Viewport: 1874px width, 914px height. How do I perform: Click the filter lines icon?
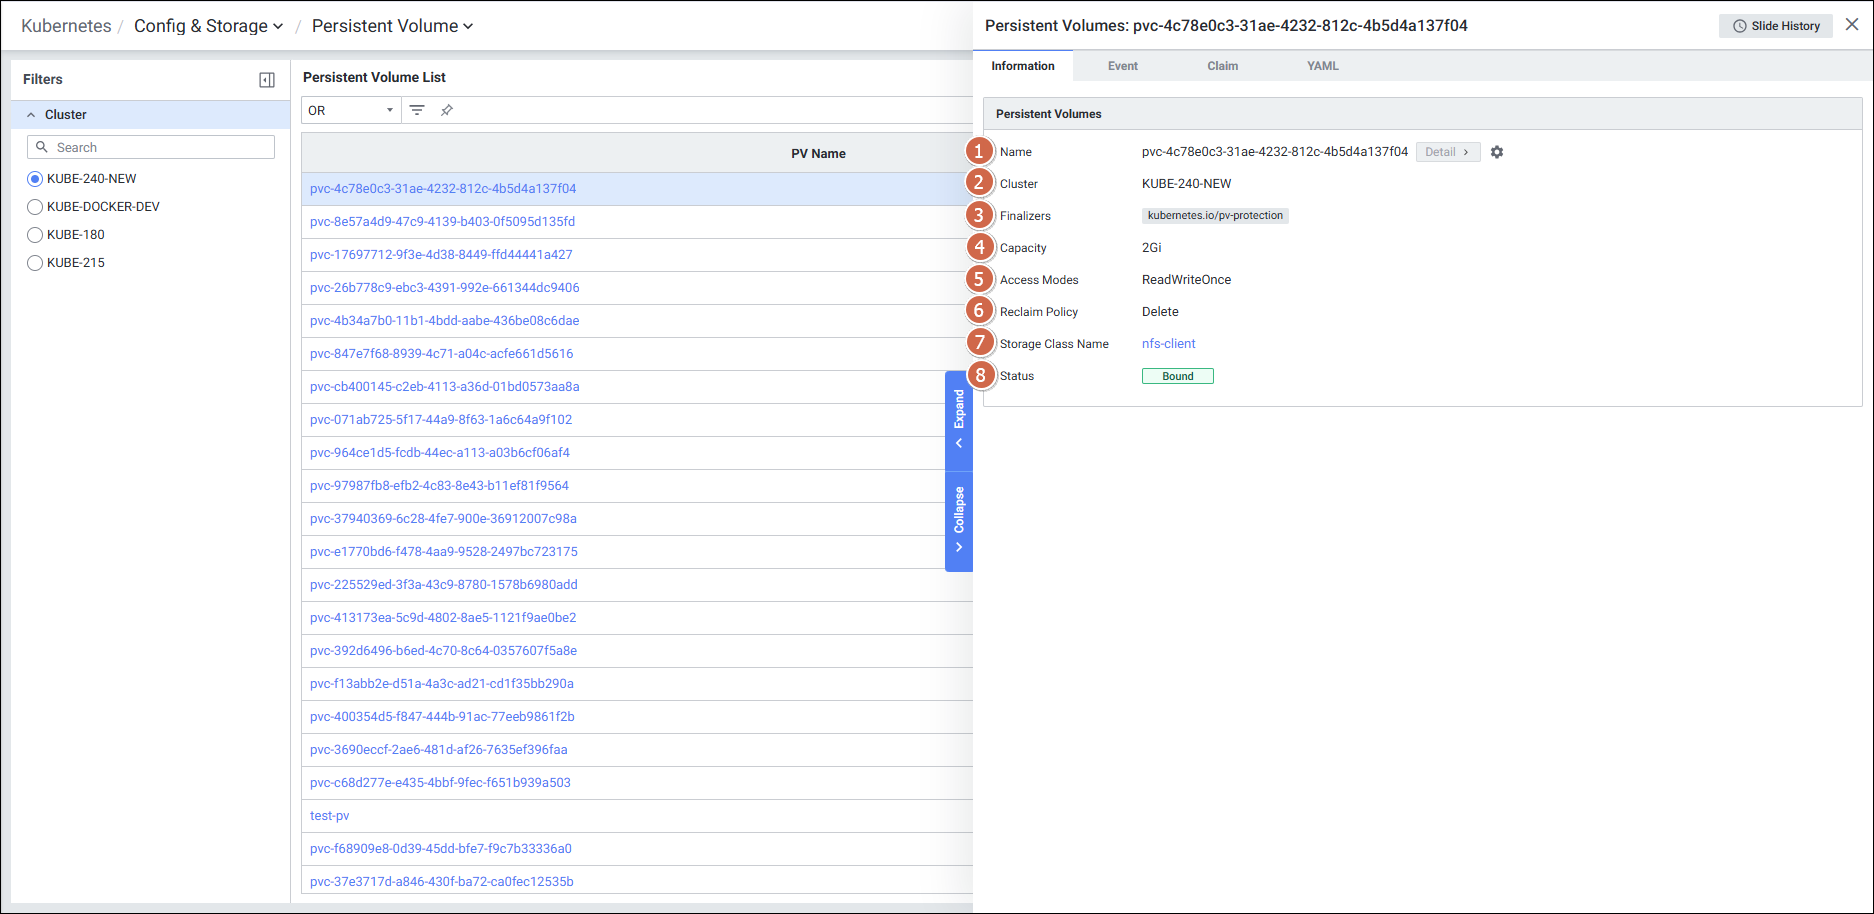(x=417, y=110)
